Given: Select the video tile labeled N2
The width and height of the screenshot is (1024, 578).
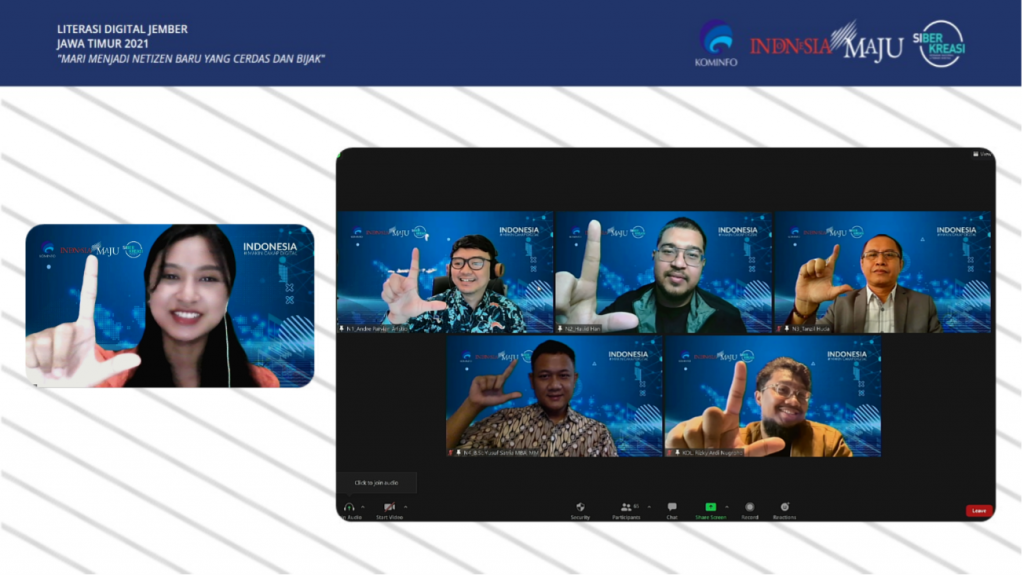Looking at the screenshot, I should point(663,272).
